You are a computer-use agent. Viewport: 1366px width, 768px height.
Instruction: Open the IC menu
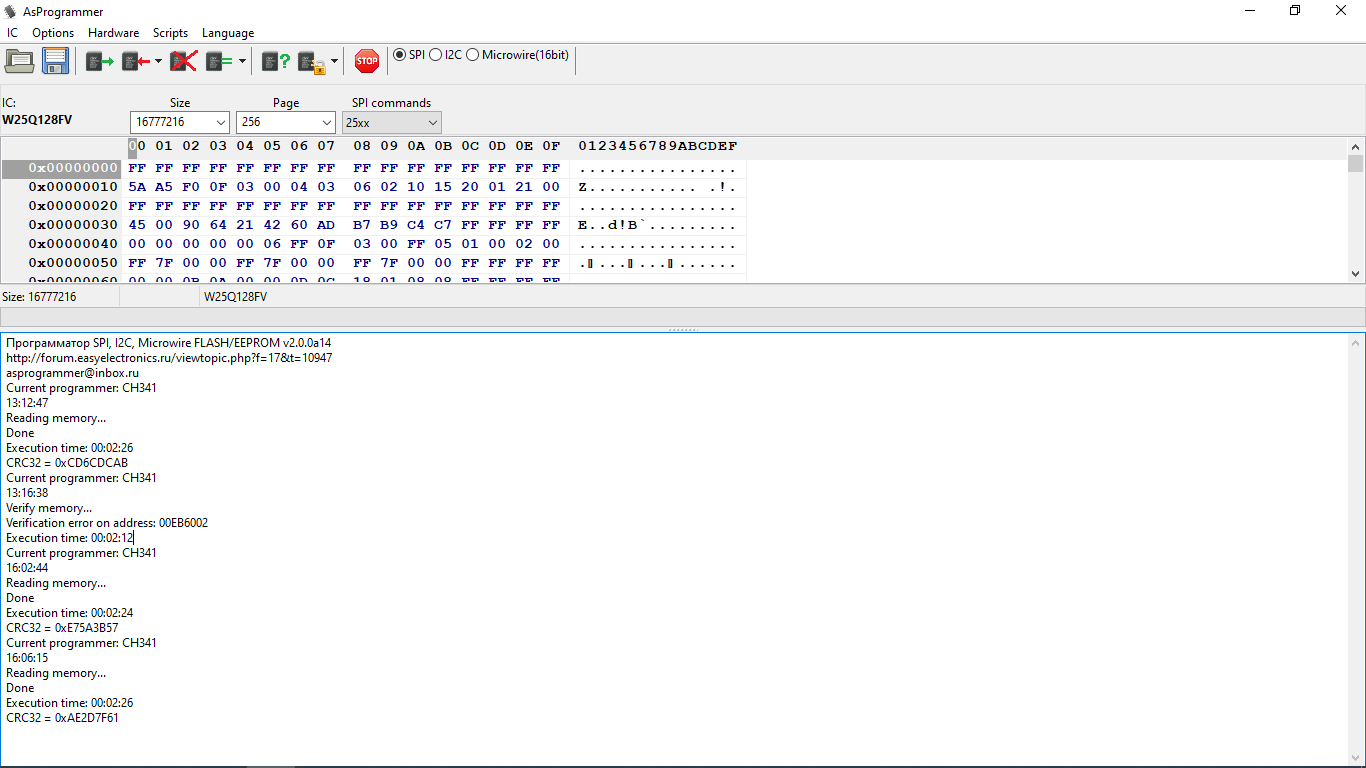(12, 33)
